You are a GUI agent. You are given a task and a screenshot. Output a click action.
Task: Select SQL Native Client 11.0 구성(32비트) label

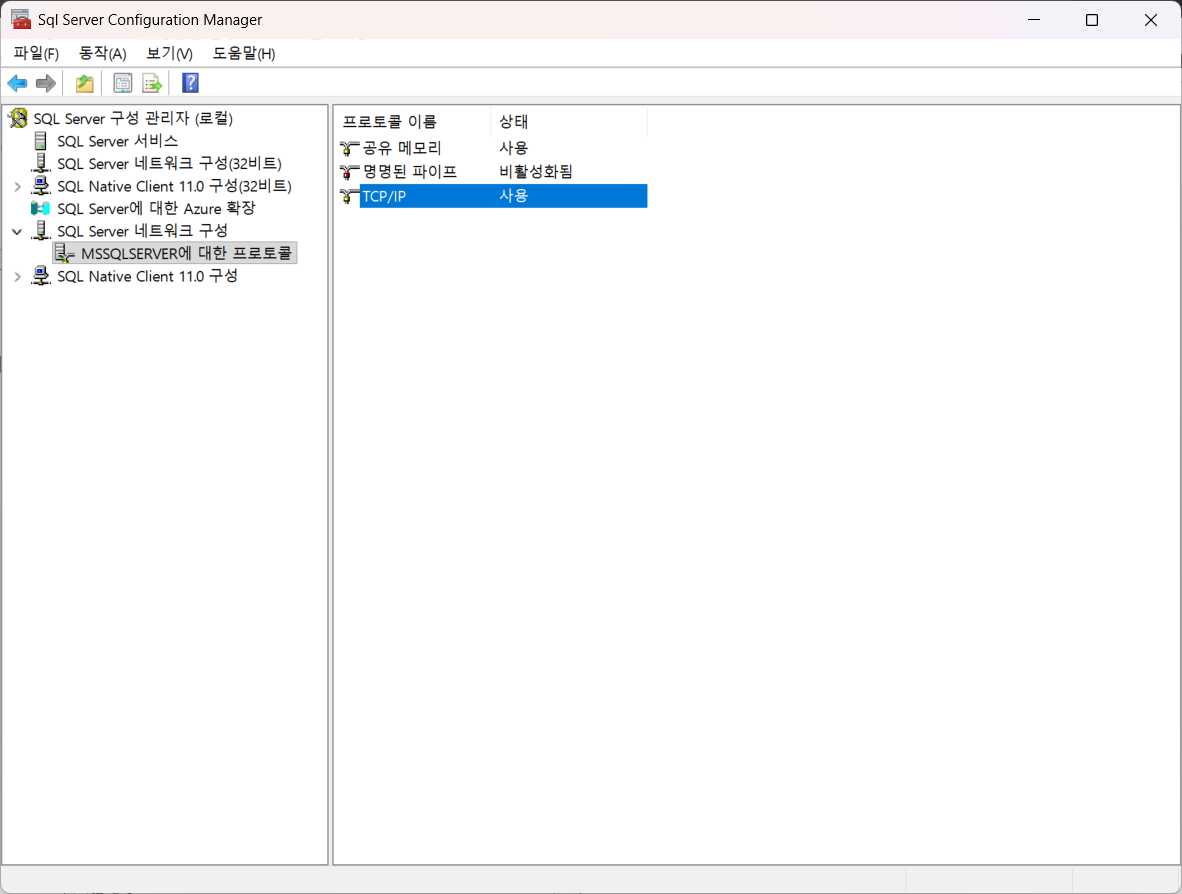click(174, 186)
